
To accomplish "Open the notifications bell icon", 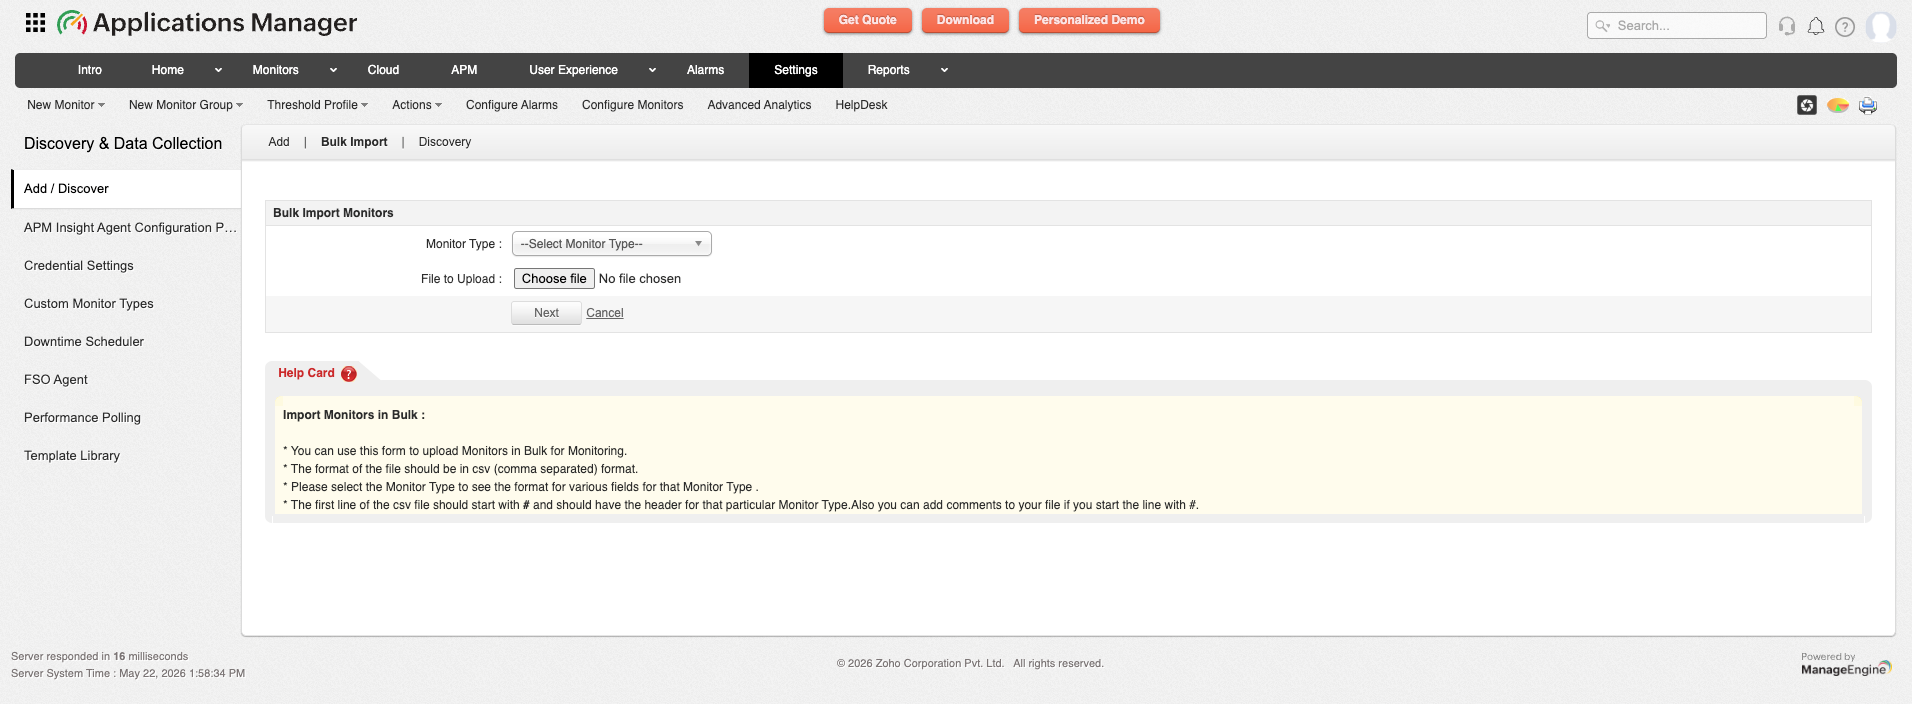I will point(1816,26).
